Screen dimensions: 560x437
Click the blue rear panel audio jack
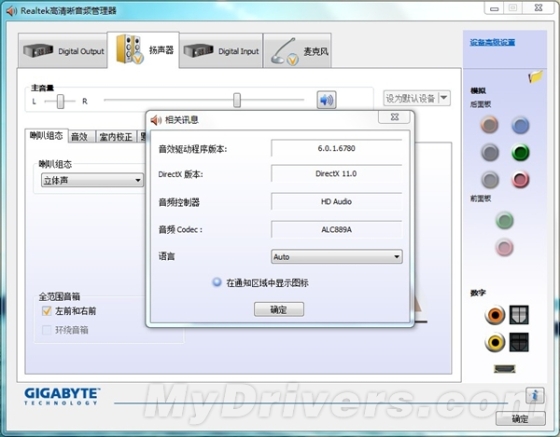coord(520,125)
